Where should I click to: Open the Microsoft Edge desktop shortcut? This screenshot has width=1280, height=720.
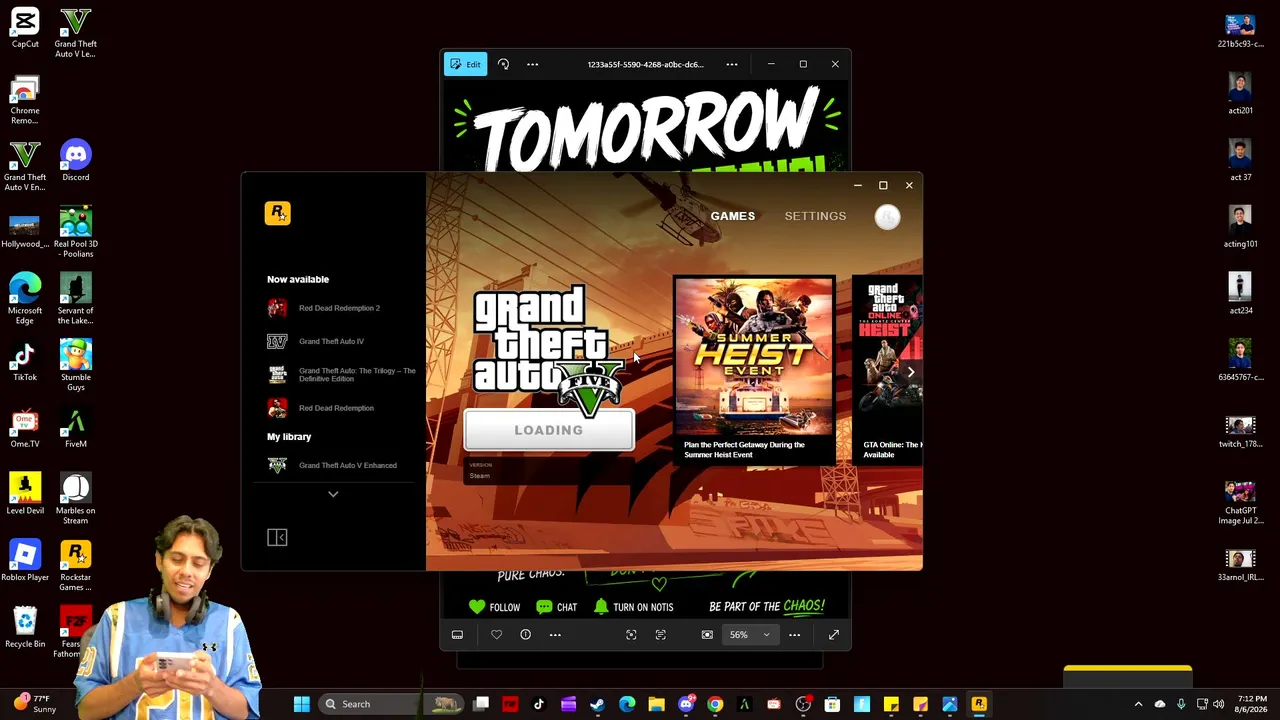pos(25,299)
